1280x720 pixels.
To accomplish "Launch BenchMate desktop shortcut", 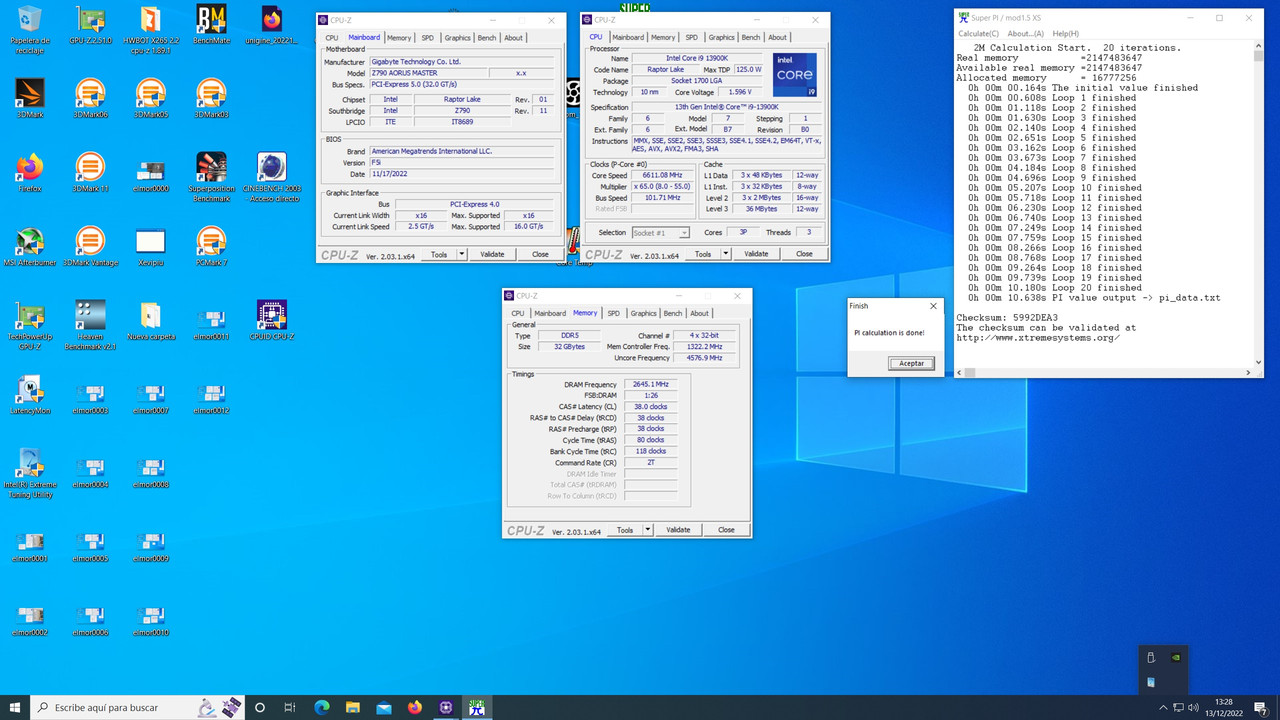I will pos(210,25).
